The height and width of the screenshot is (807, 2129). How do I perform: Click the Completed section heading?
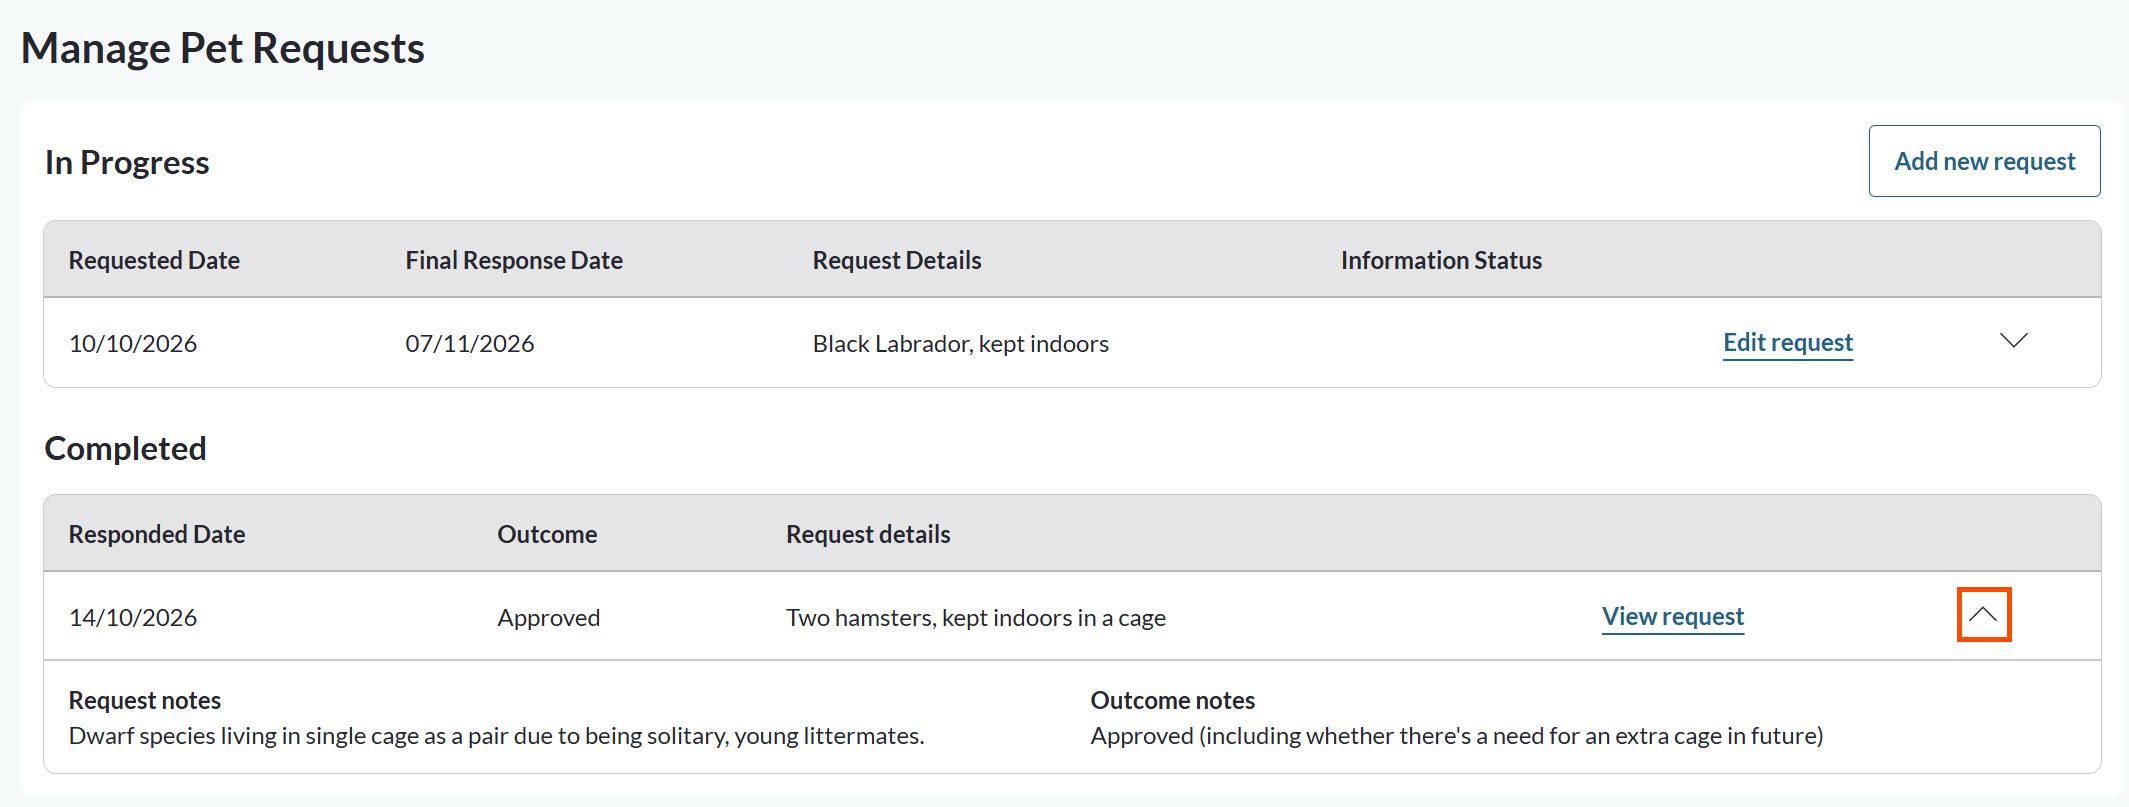point(125,448)
